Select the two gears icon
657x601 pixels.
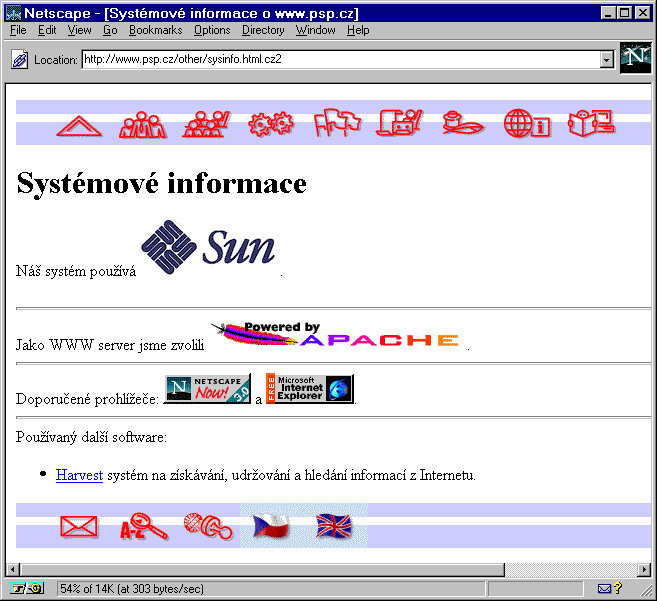pos(271,124)
